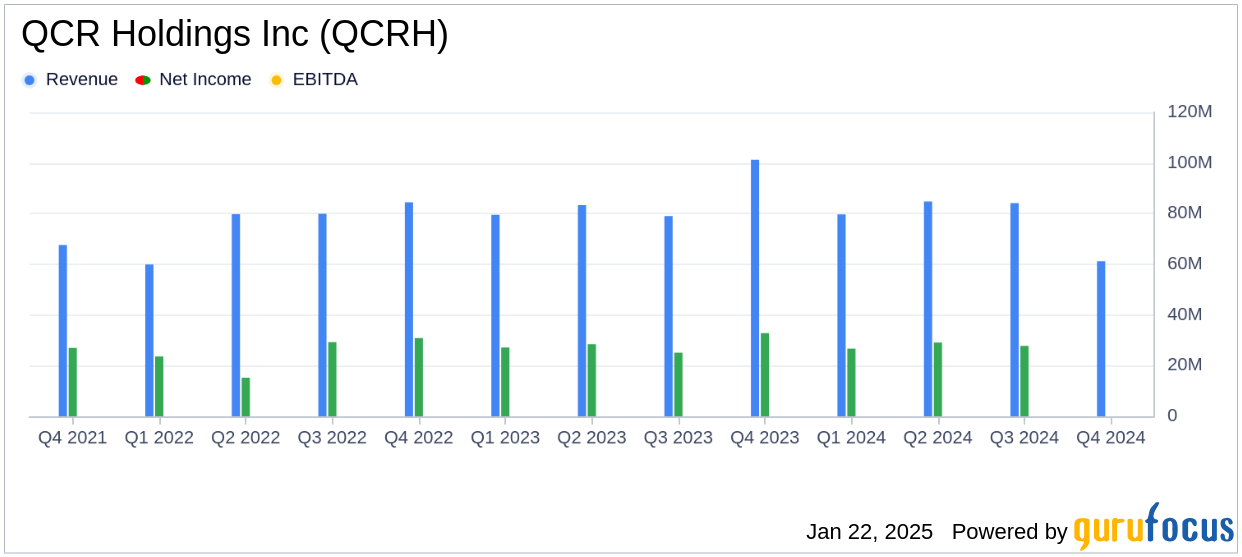Screen dimensions: 1242x557
Task: Click the blue Revenue legend dot
Action: tap(30, 80)
